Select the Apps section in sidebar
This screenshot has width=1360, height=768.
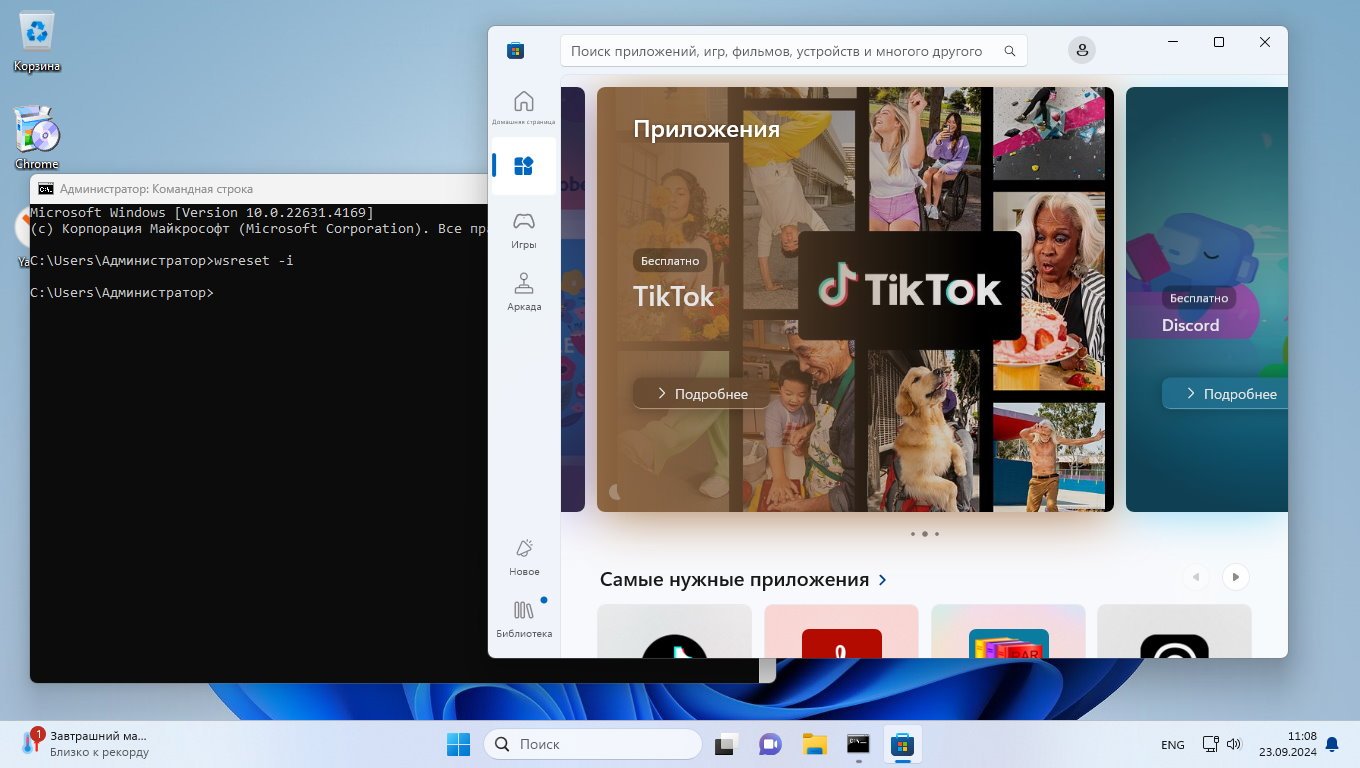click(523, 166)
